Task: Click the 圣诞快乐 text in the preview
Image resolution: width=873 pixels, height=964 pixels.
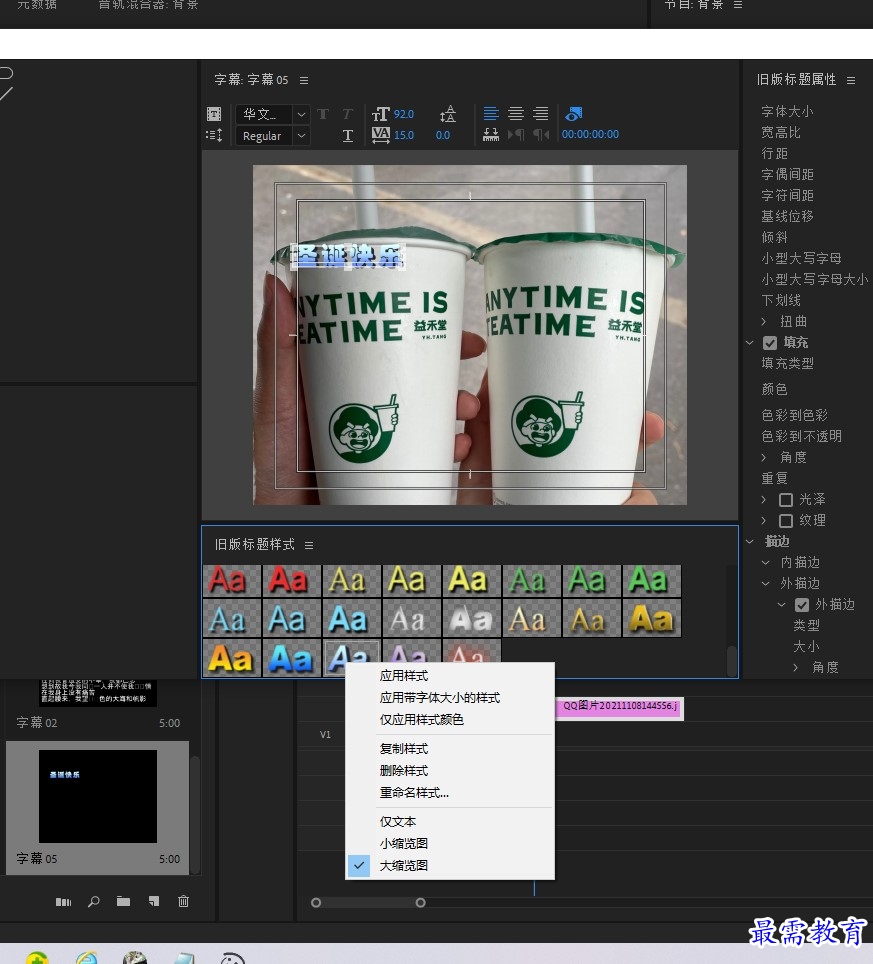Action: pyautogui.click(x=348, y=257)
